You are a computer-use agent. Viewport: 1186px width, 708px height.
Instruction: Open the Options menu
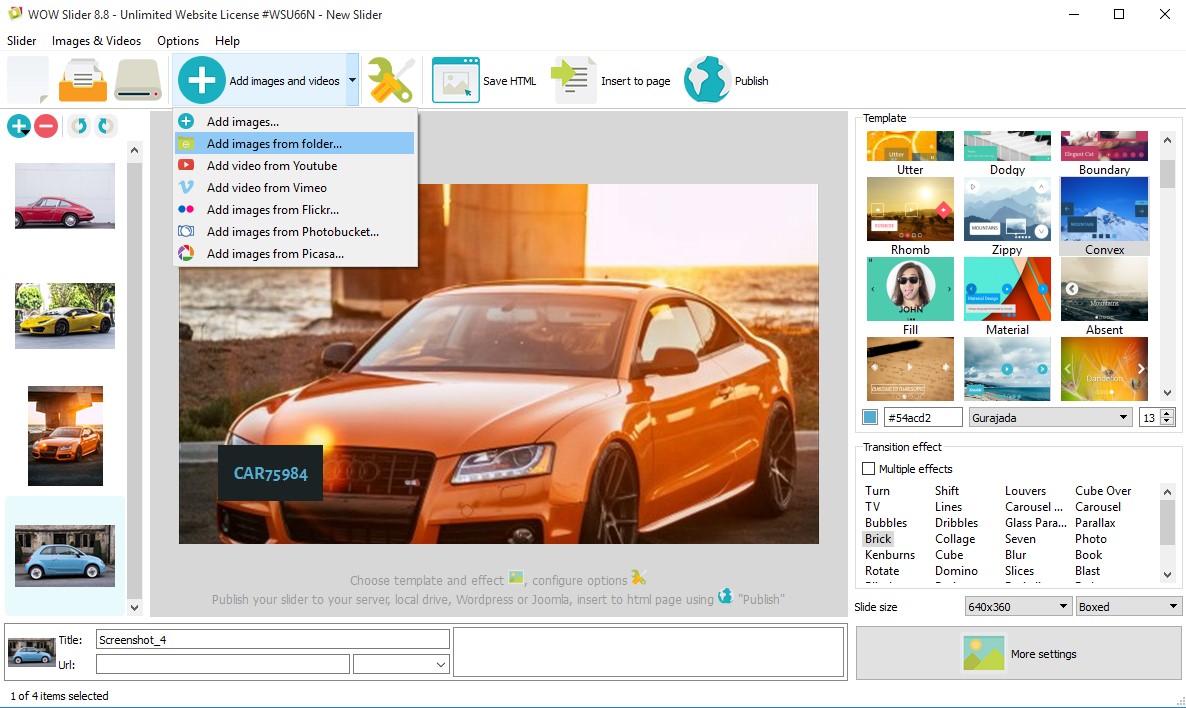(x=178, y=41)
